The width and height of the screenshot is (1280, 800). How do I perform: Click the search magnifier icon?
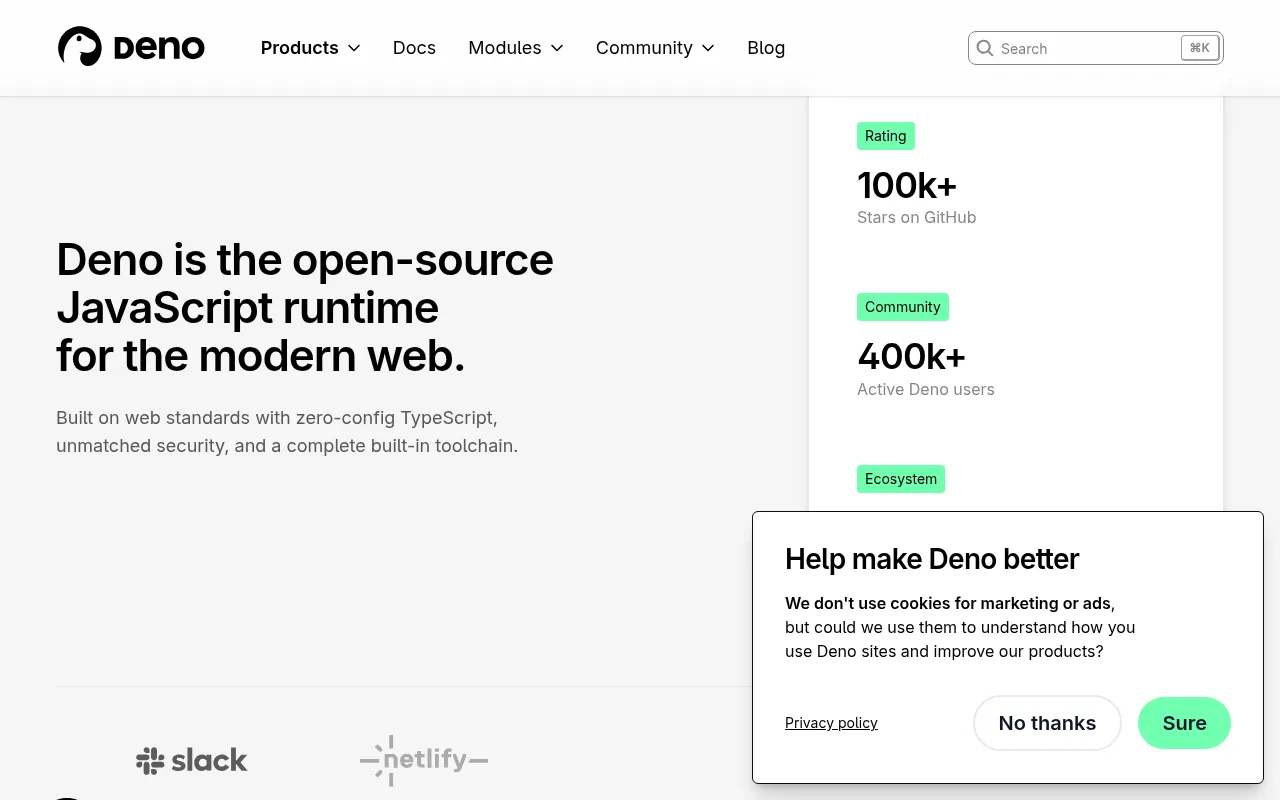click(985, 48)
